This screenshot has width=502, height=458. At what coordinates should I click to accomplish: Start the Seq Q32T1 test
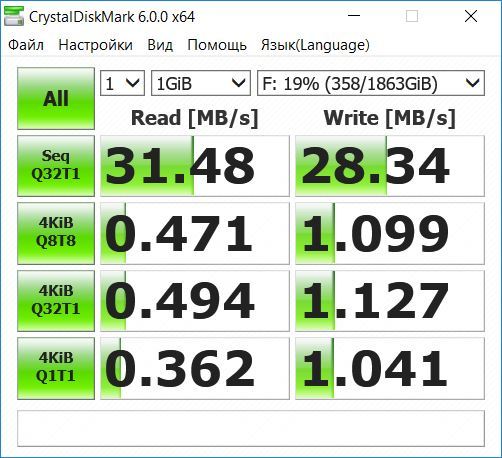[56, 166]
